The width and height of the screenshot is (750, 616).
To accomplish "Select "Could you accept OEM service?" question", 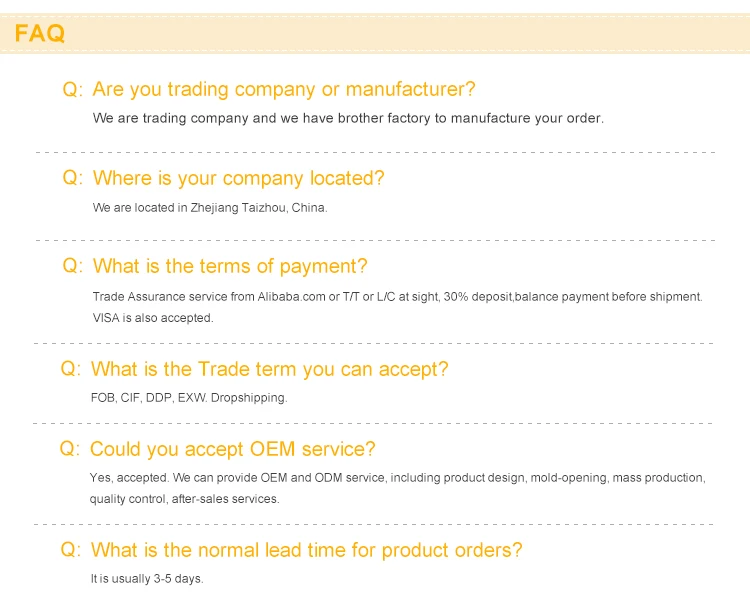I will pyautogui.click(x=233, y=449).
